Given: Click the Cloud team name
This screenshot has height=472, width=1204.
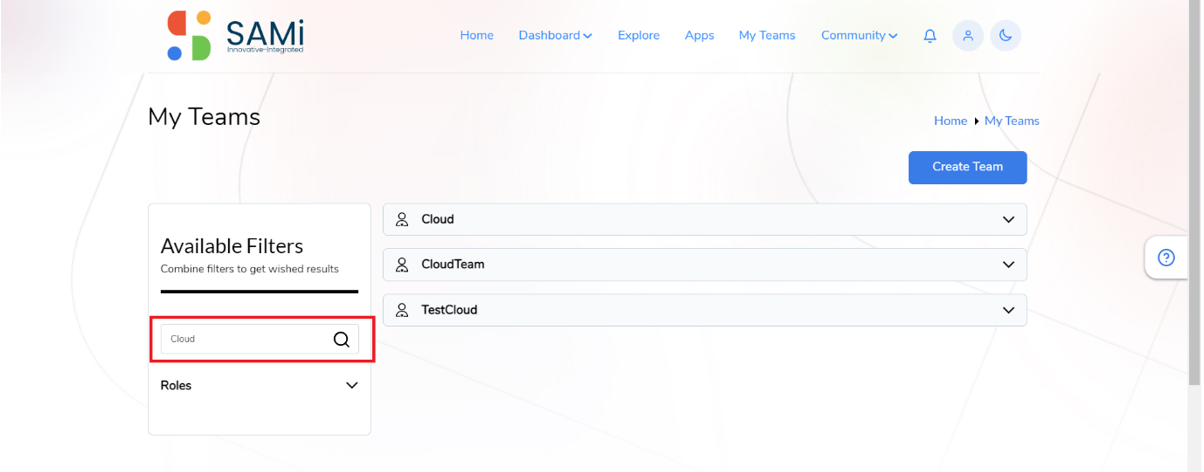Looking at the screenshot, I should pyautogui.click(x=438, y=219).
